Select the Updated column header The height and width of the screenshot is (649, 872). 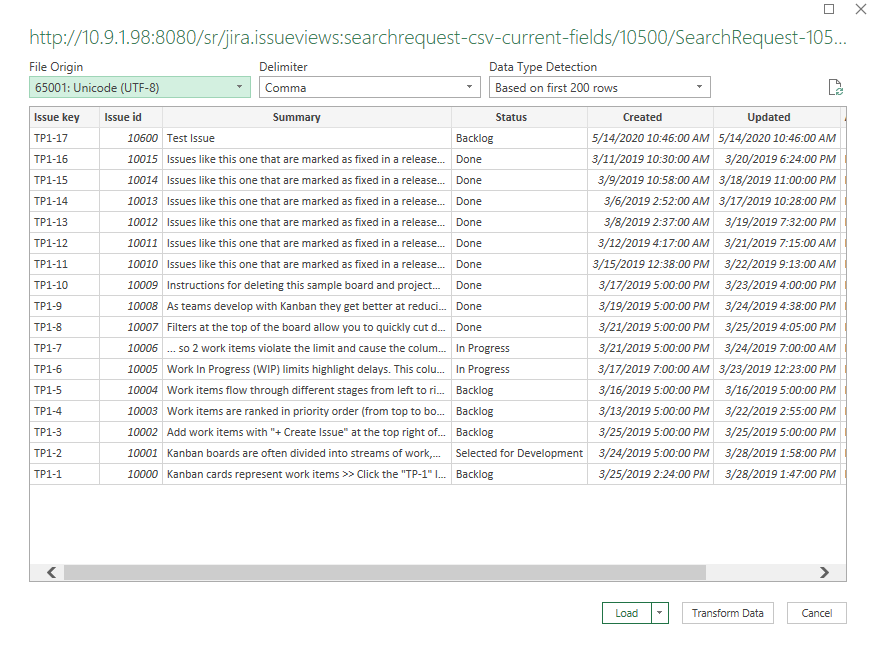pyautogui.click(x=768, y=117)
